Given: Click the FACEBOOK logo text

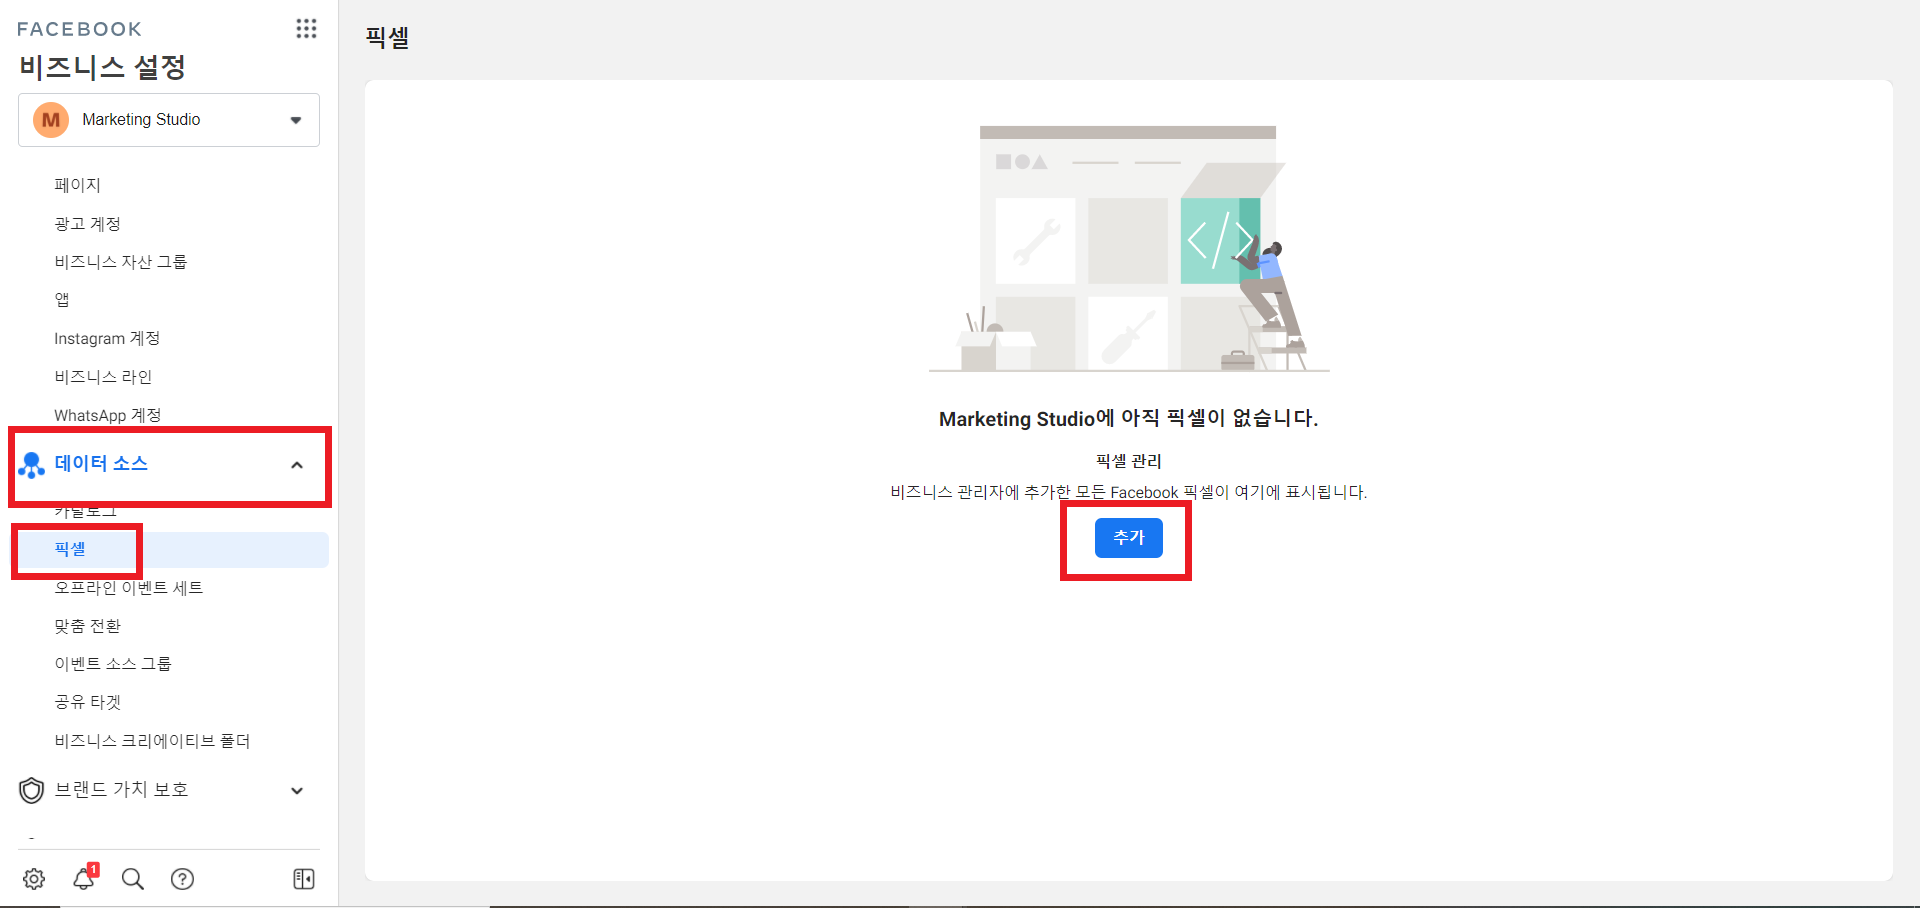Looking at the screenshot, I should tap(79, 29).
